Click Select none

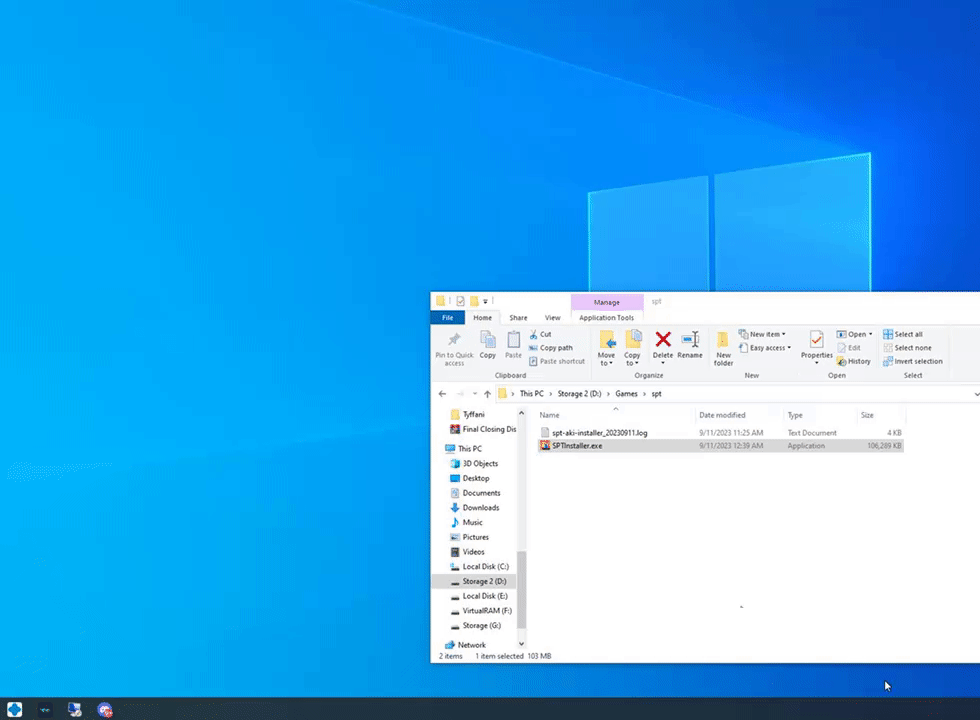[x=907, y=348]
